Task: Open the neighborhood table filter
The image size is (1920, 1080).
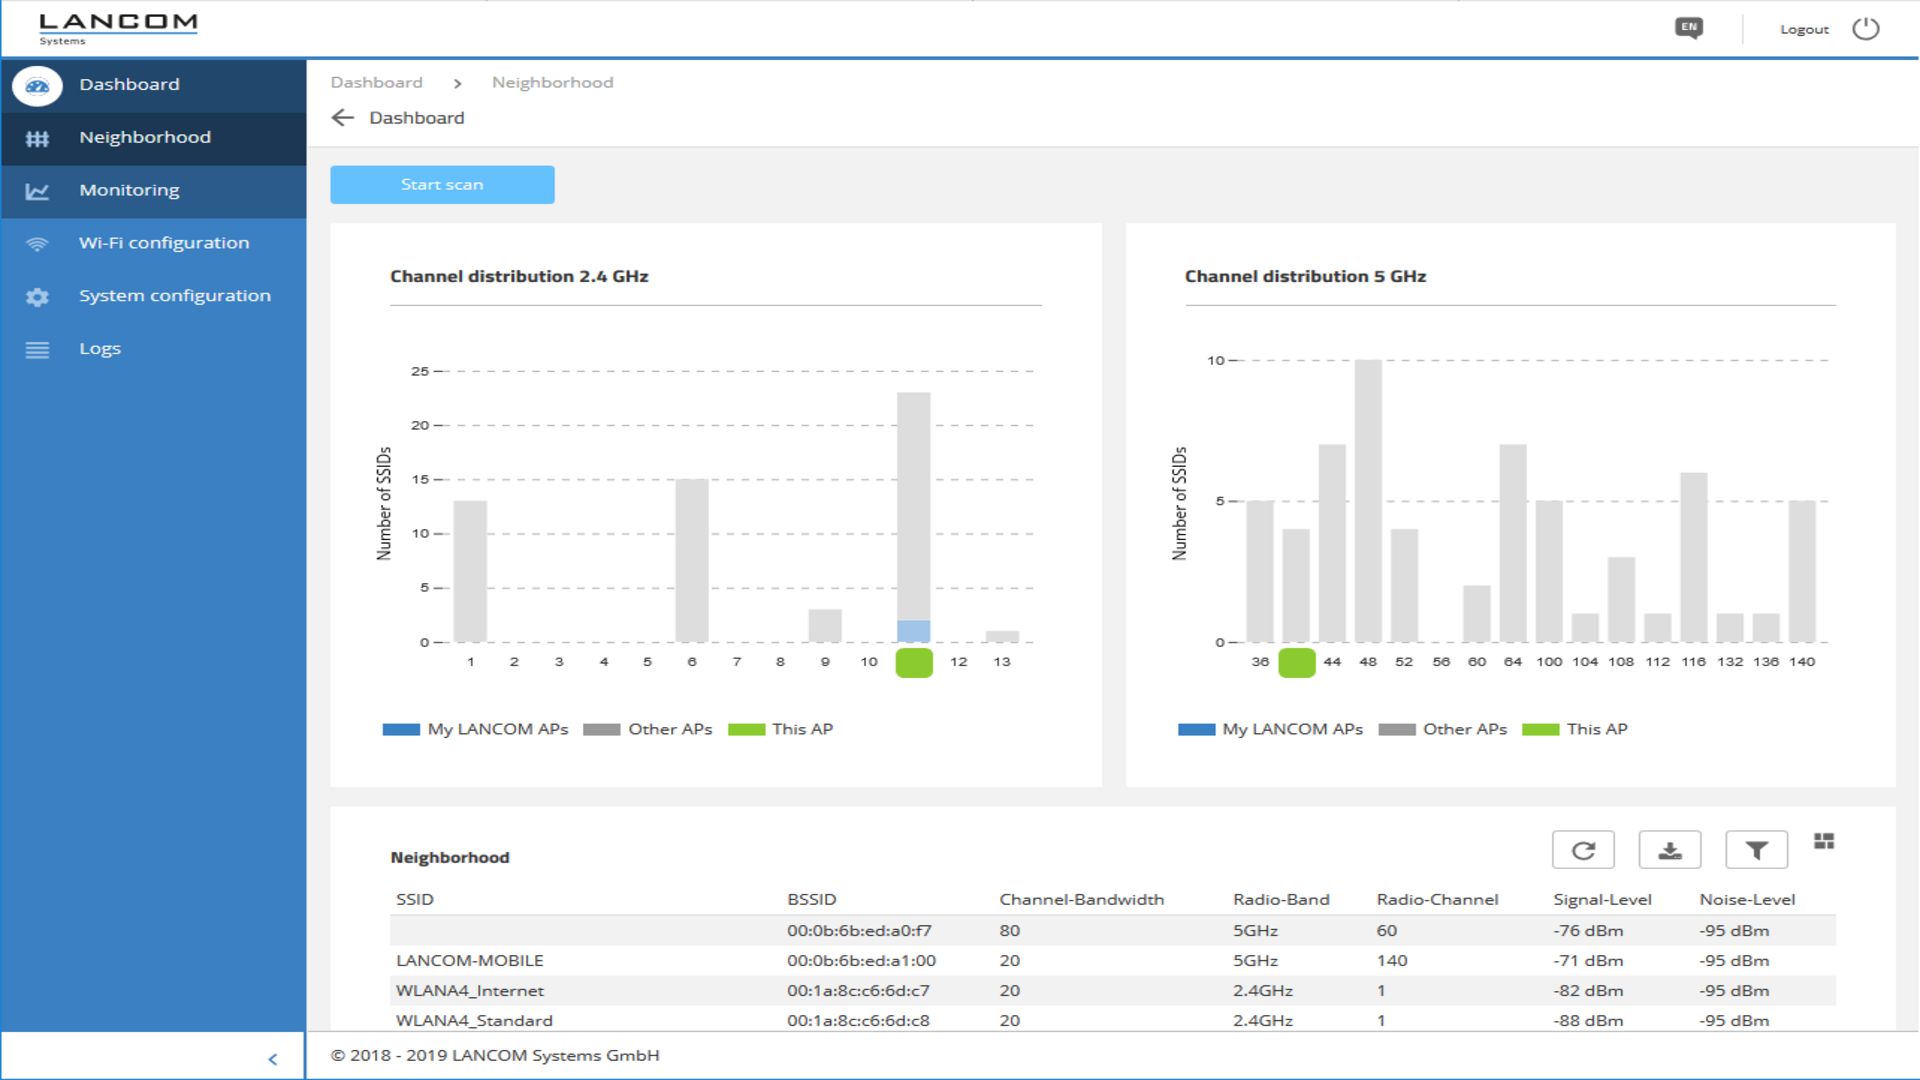Action: pos(1756,850)
